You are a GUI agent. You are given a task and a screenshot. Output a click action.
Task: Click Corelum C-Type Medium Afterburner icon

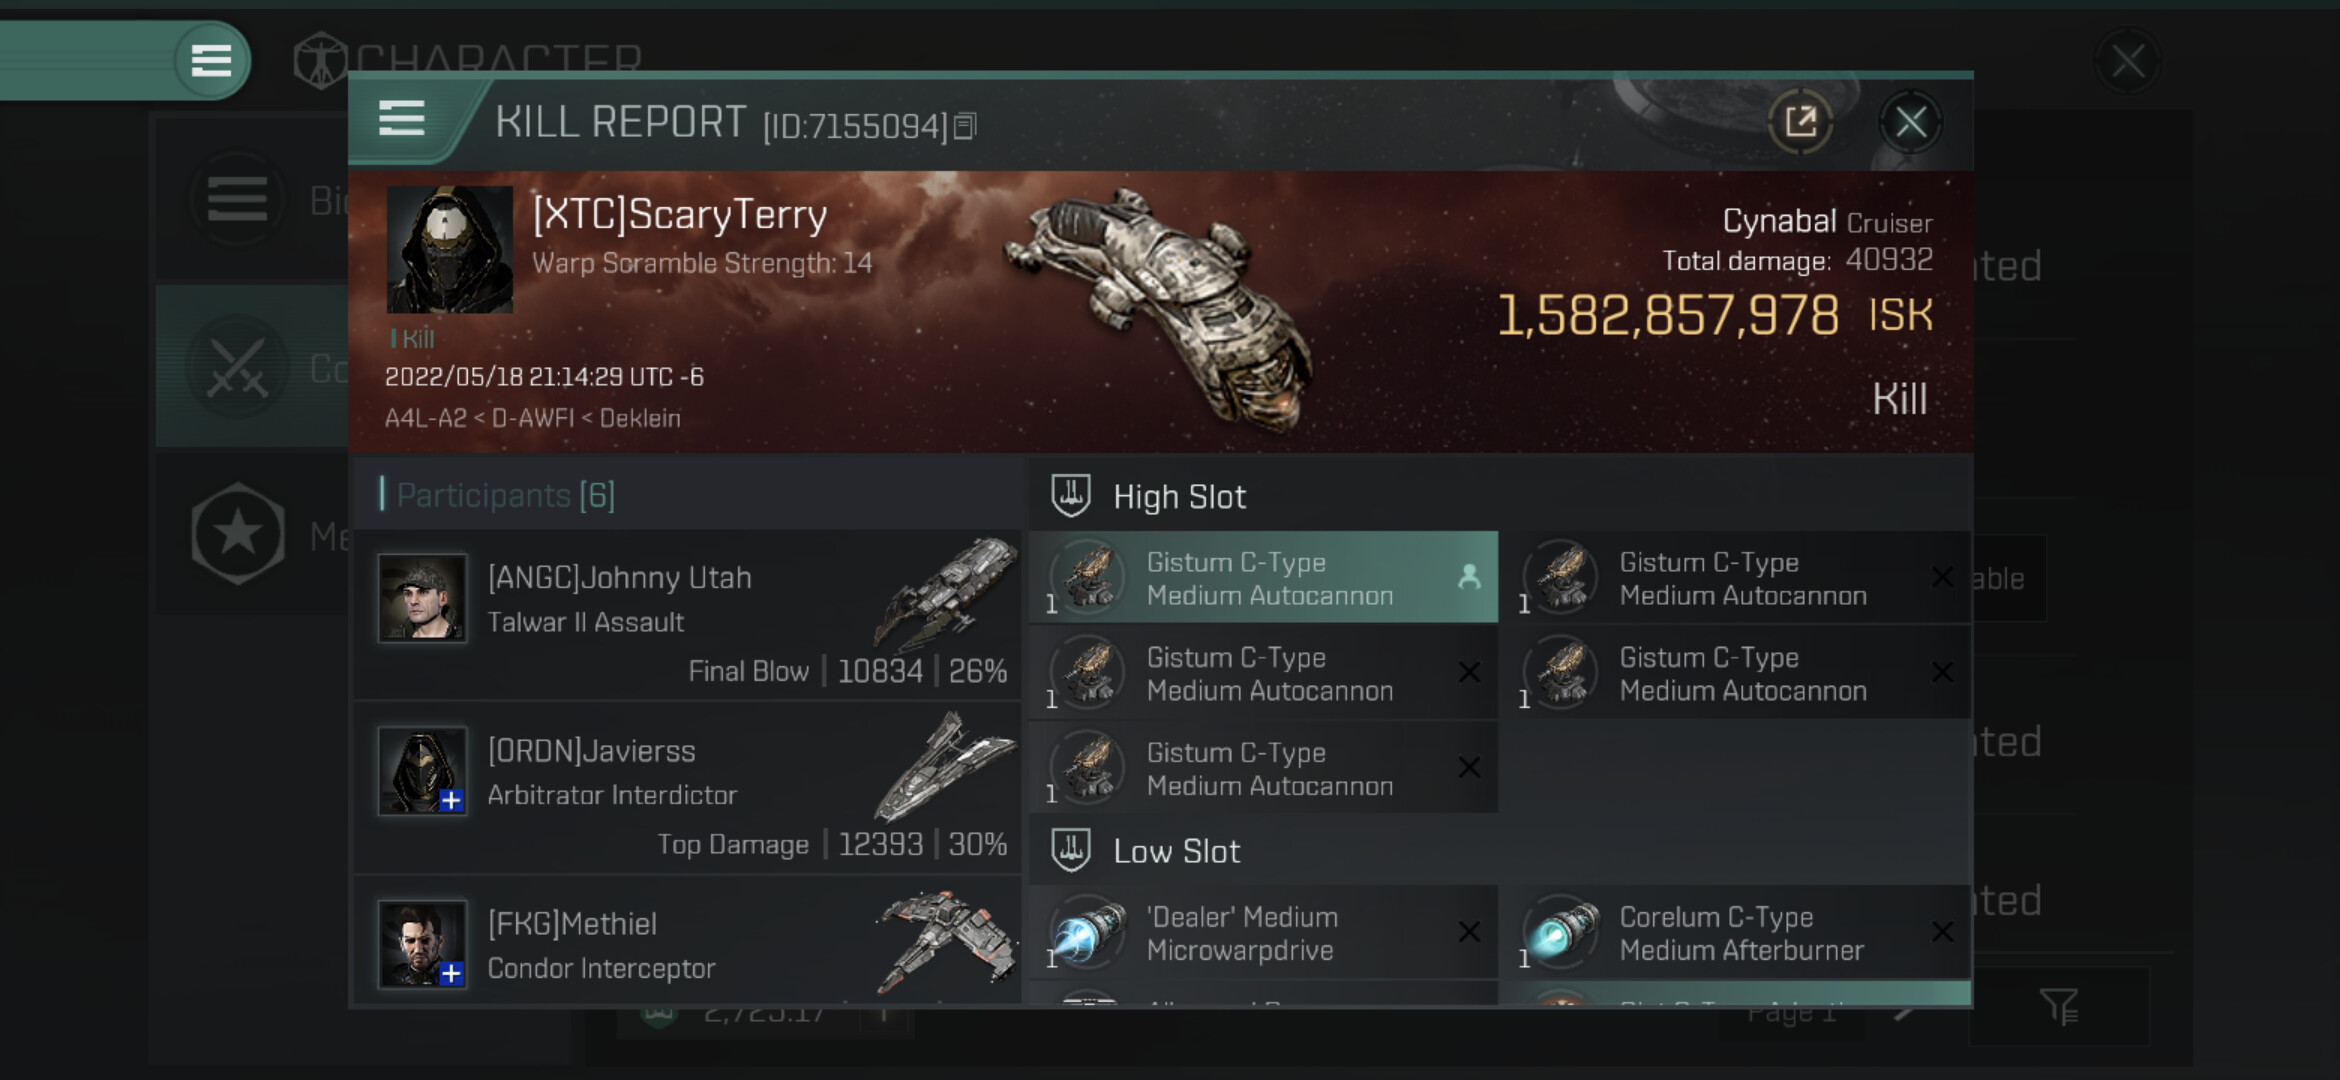coord(1561,932)
